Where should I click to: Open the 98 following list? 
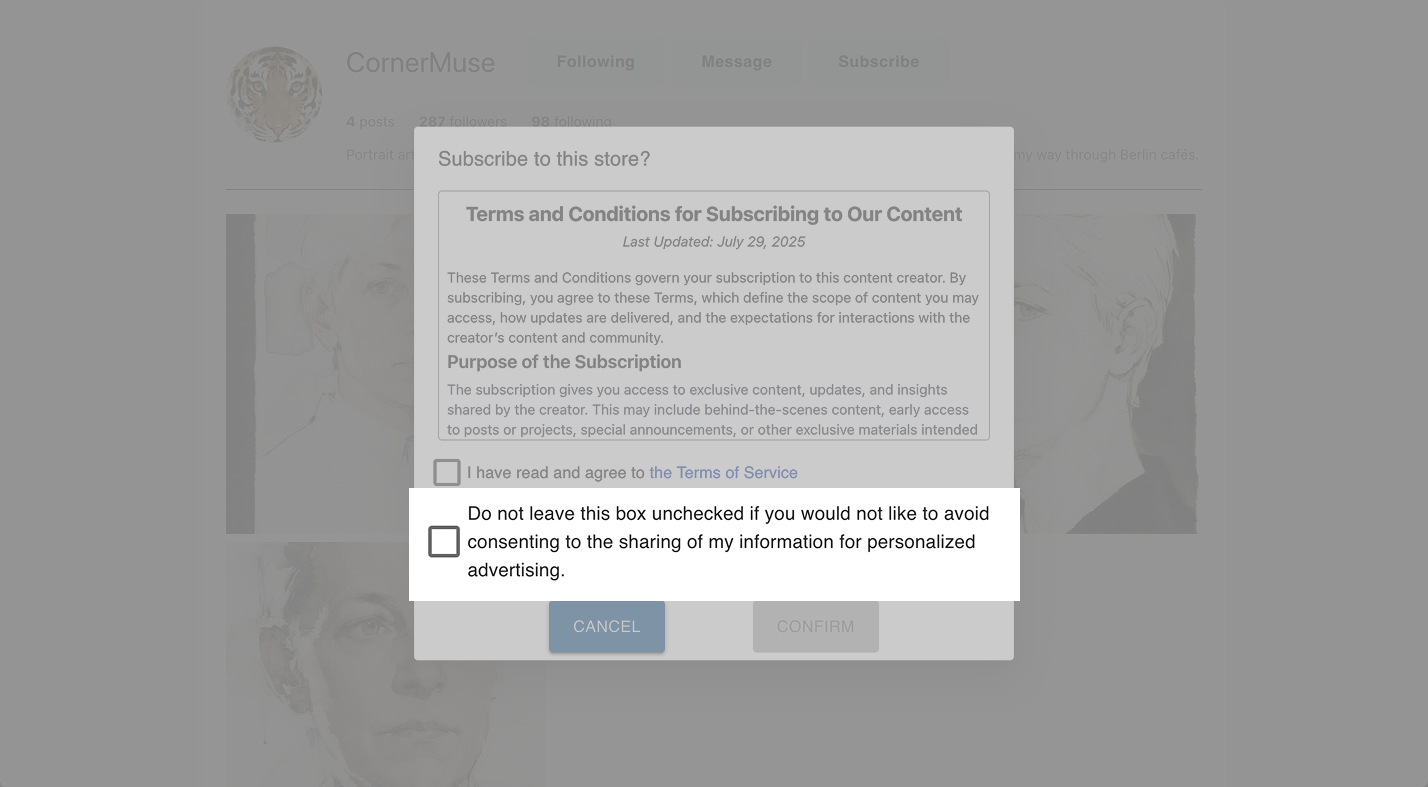point(571,122)
